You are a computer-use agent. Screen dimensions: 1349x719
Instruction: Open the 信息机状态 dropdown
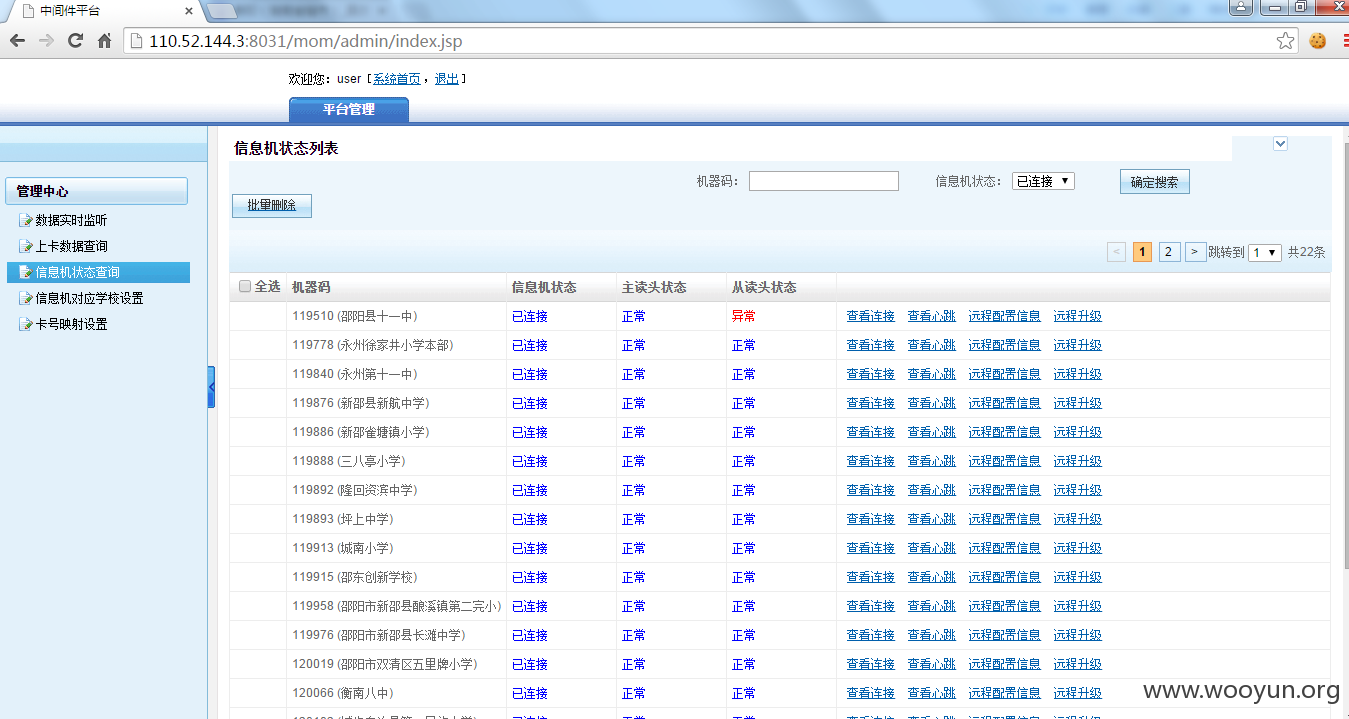(1043, 181)
